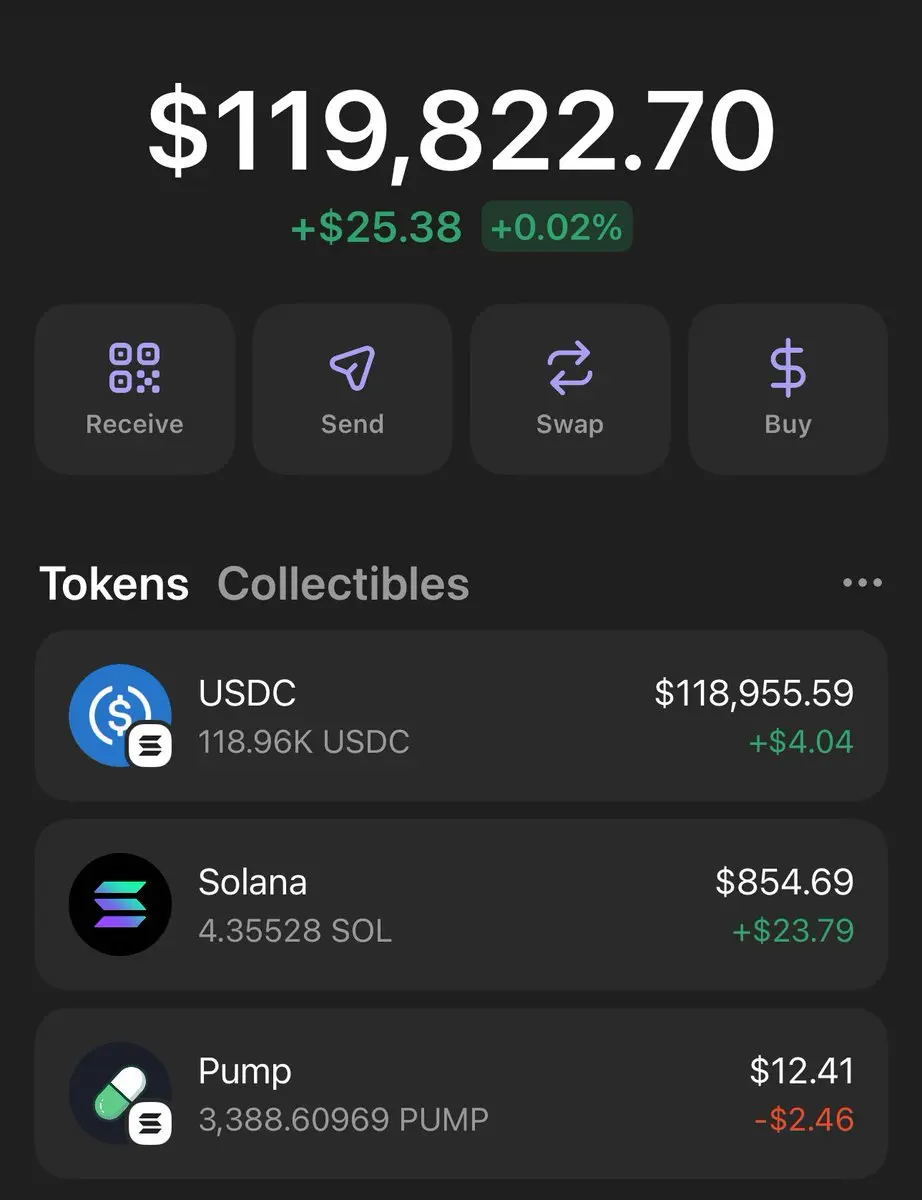Tap the Receive QR code icon

coord(134,368)
